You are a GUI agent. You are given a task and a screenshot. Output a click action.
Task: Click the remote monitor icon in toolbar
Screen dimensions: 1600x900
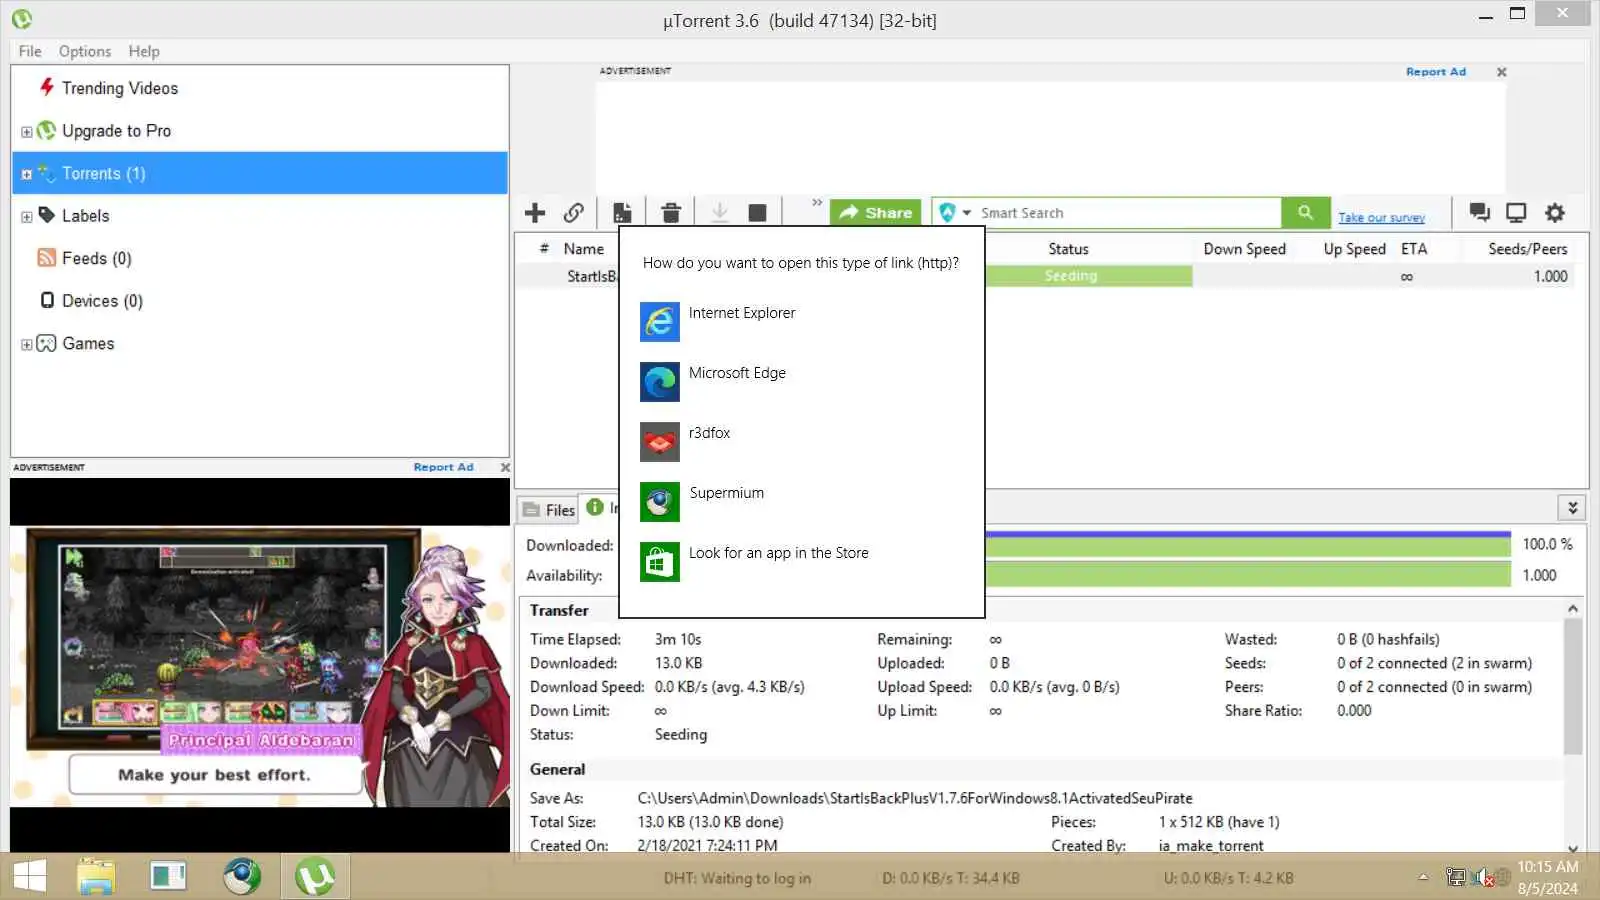(1516, 212)
